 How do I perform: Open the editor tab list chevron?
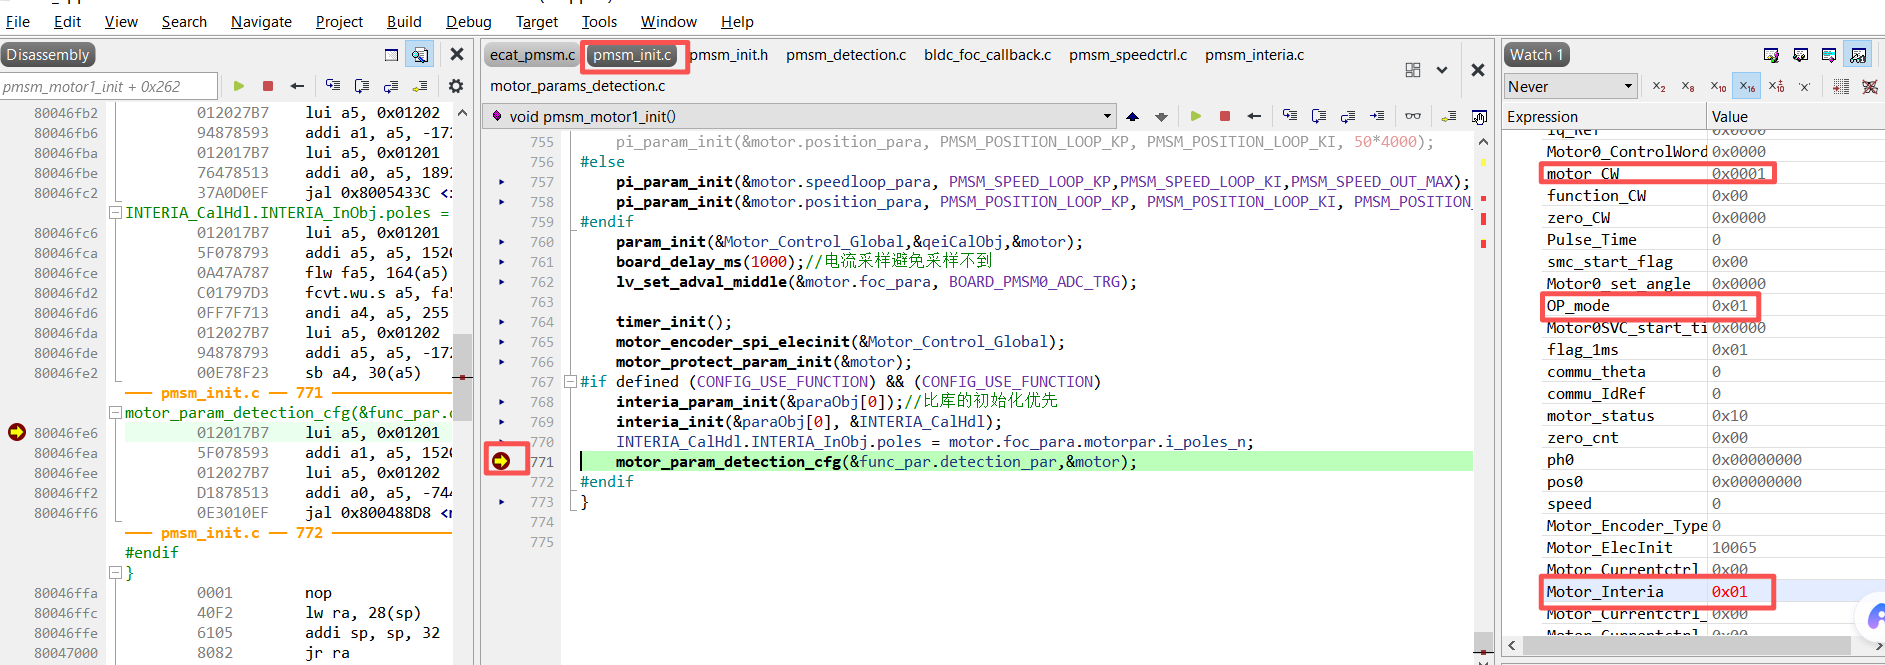pyautogui.click(x=1442, y=70)
